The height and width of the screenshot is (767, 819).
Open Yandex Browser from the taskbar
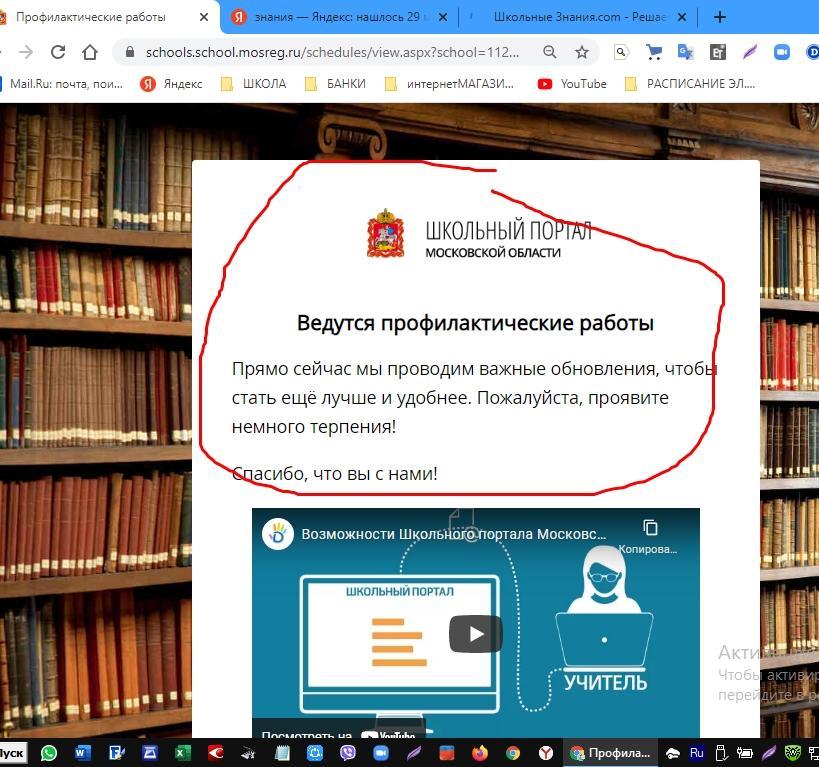(x=546, y=753)
